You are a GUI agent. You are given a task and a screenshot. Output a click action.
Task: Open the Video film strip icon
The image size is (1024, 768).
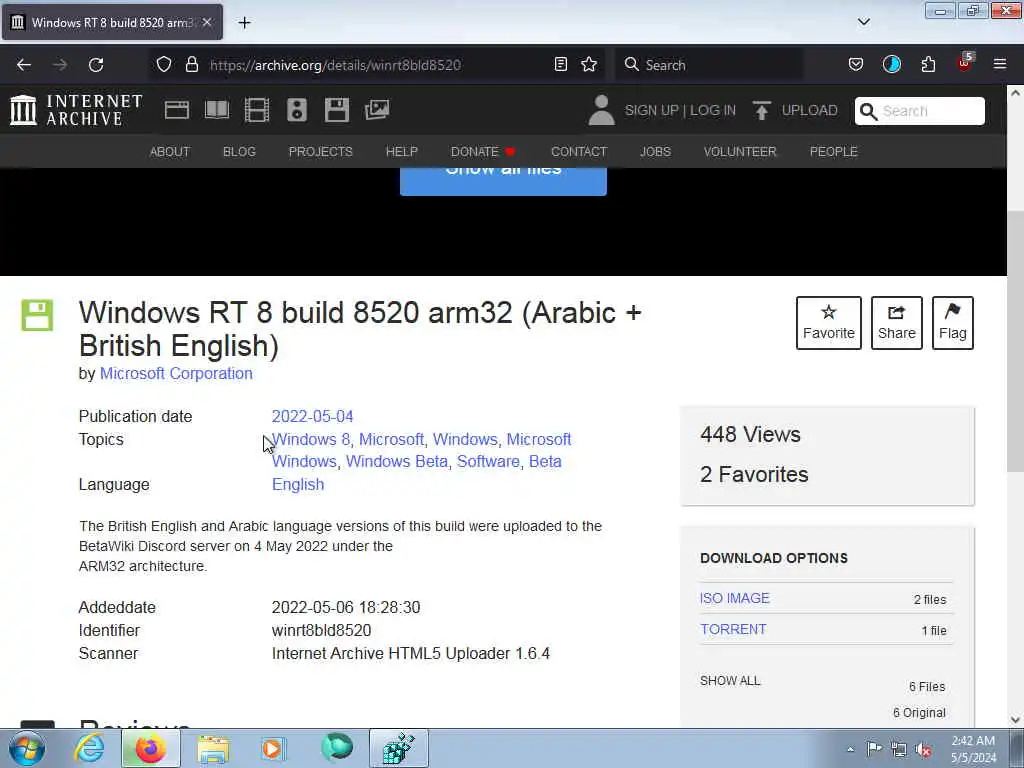pyautogui.click(x=257, y=110)
